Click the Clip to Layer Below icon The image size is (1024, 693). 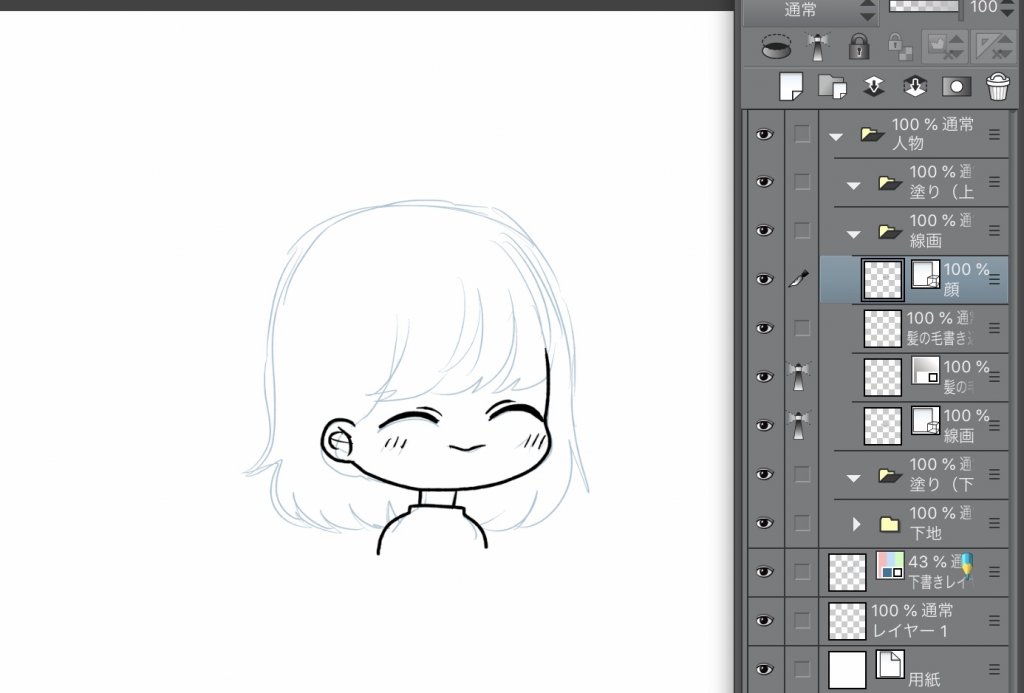pyautogui.click(x=774, y=46)
